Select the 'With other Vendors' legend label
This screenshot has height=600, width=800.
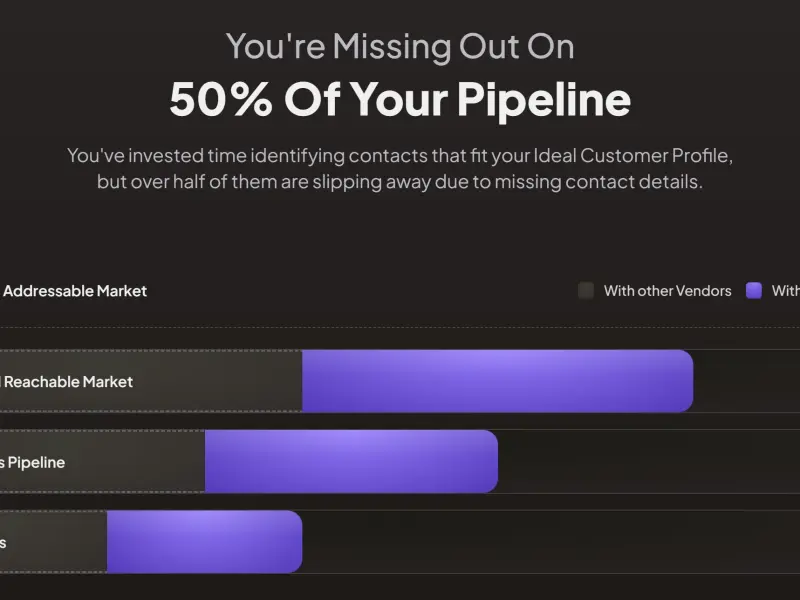coord(667,291)
